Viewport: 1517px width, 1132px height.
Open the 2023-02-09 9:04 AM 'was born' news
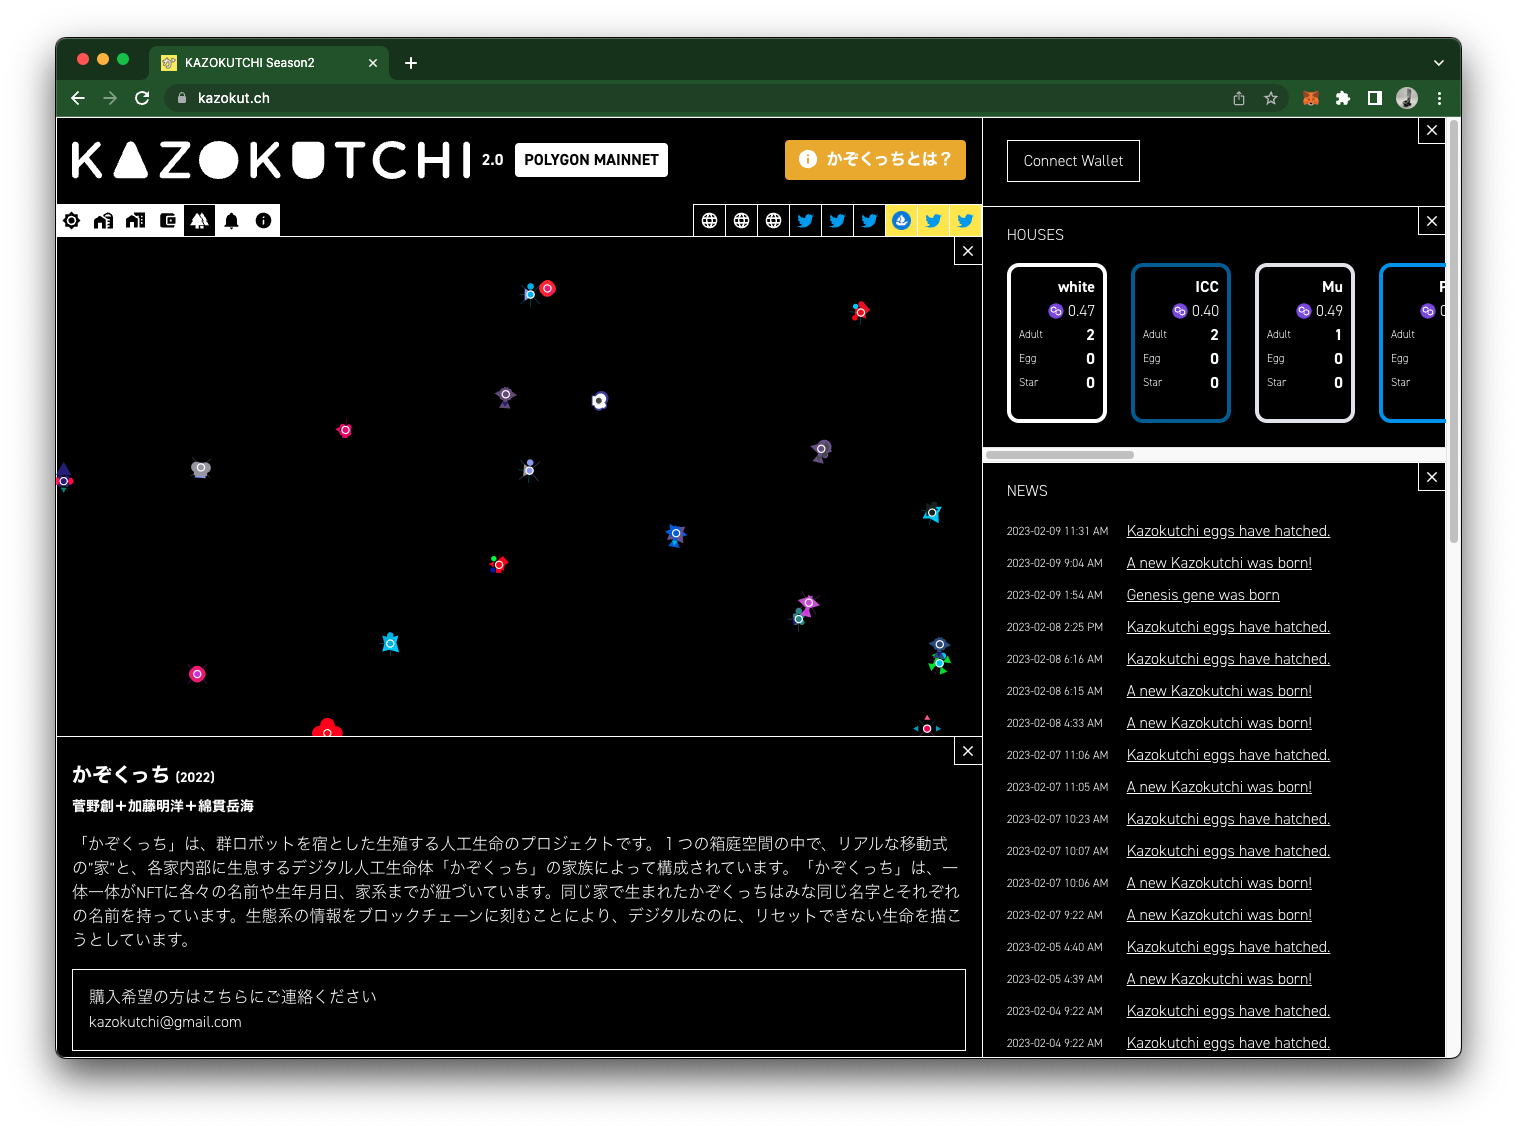pos(1219,563)
